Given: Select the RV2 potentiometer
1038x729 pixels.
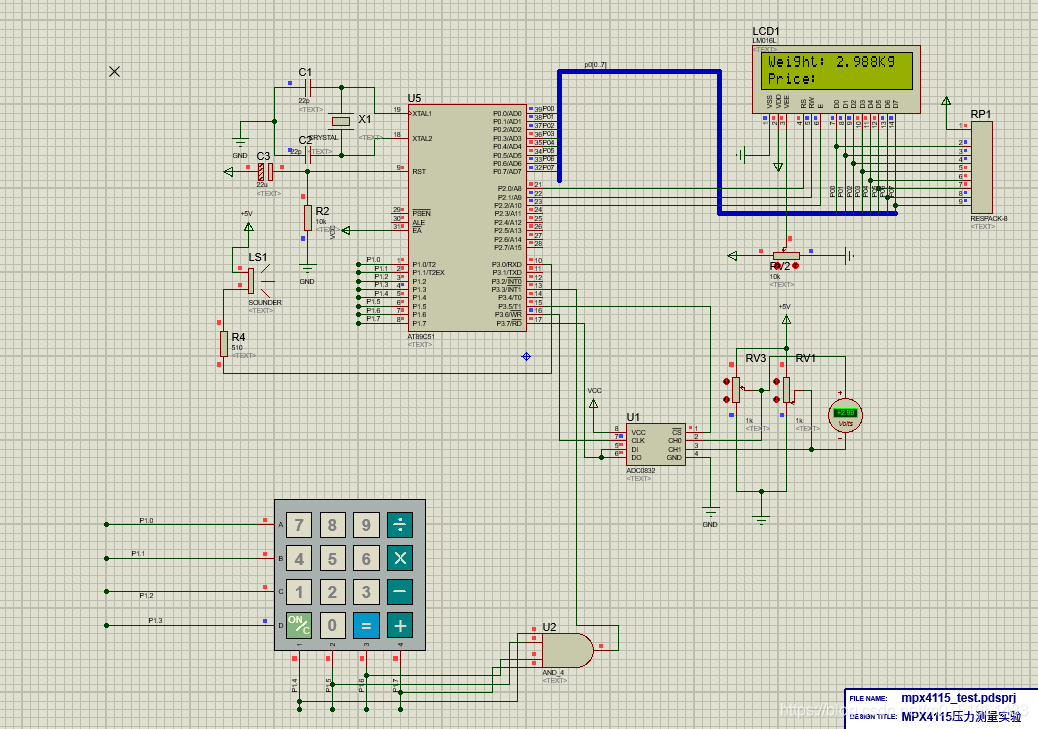Looking at the screenshot, I should pos(786,256).
